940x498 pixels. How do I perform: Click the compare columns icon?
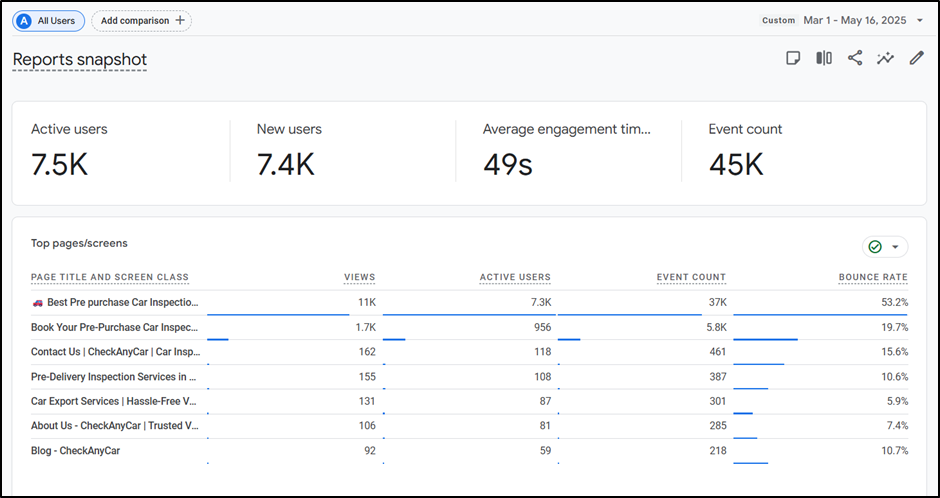(824, 58)
